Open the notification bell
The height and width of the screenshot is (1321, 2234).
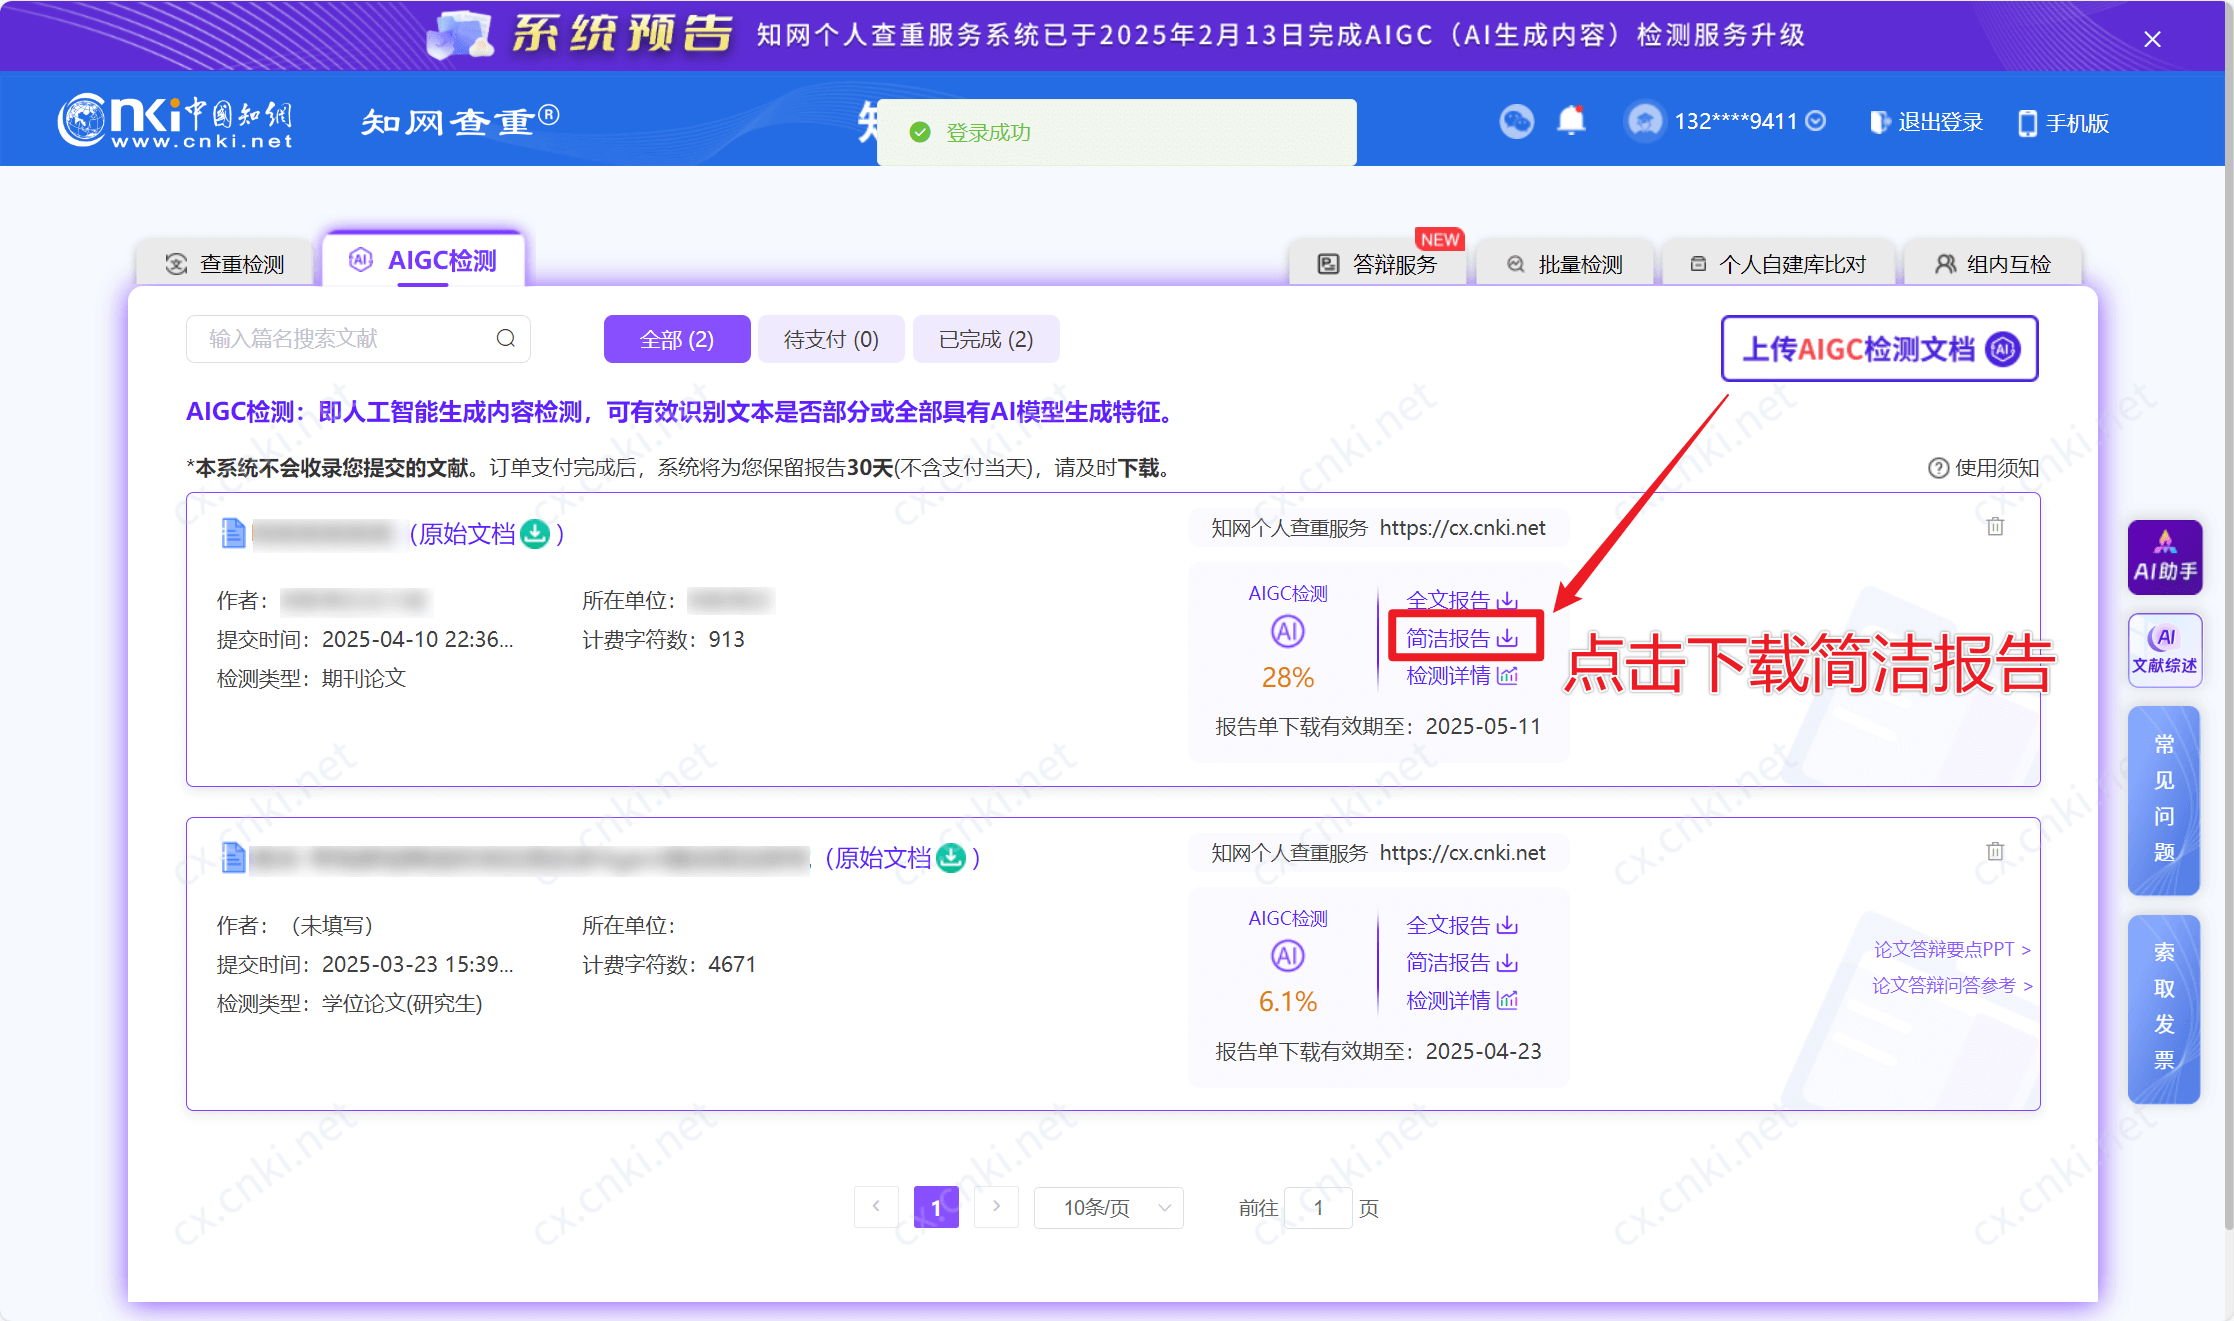click(x=1571, y=121)
